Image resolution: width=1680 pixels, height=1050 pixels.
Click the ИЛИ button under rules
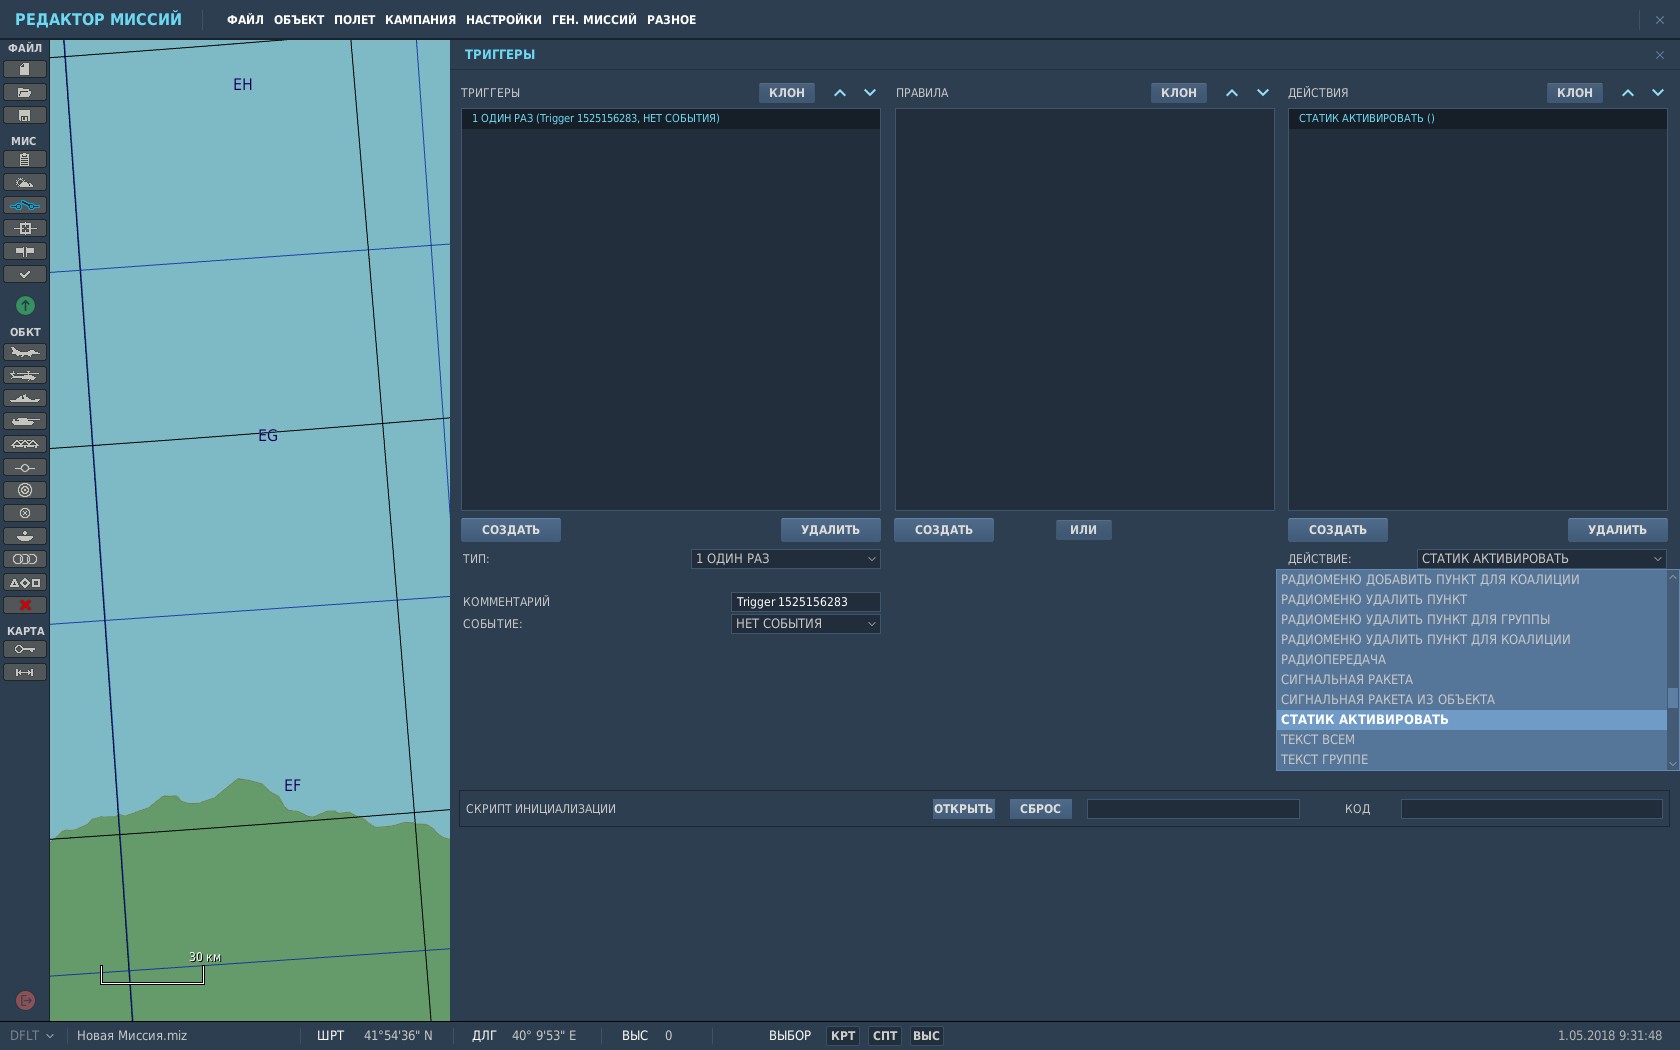1083,530
